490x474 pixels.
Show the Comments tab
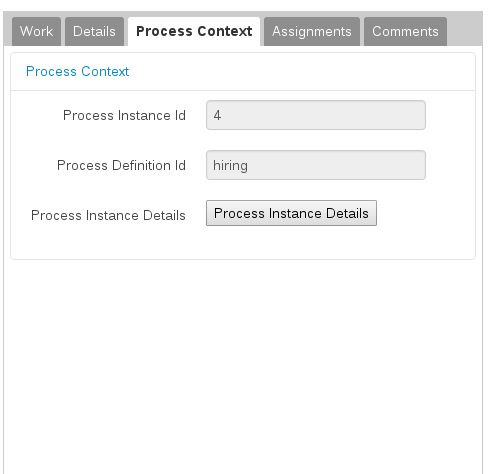click(x=405, y=32)
